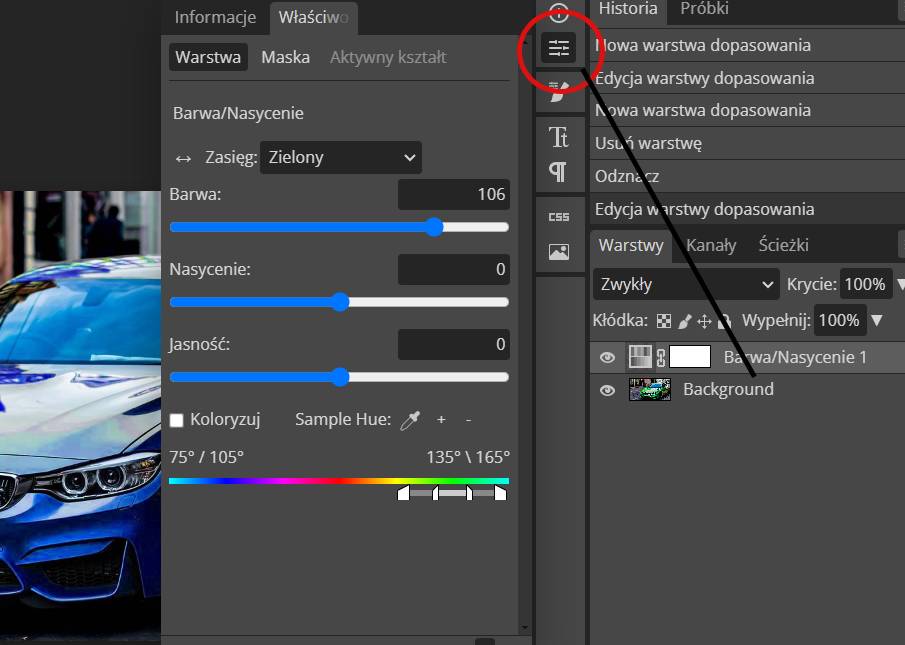Viewport: 905px width, 645px height.
Task: Select the Maska button
Action: [x=286, y=57]
